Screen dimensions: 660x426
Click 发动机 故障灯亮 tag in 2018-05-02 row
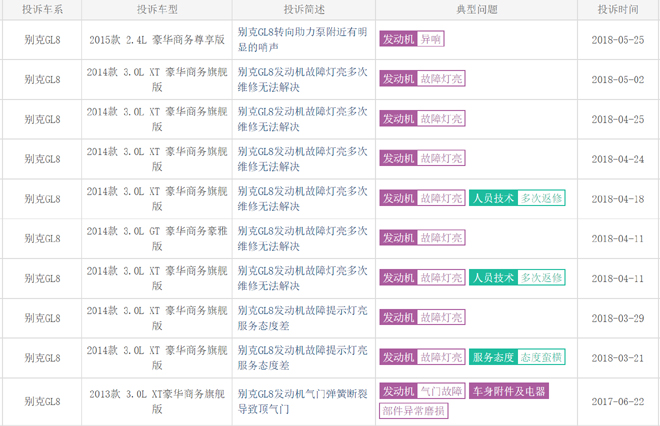(422, 78)
